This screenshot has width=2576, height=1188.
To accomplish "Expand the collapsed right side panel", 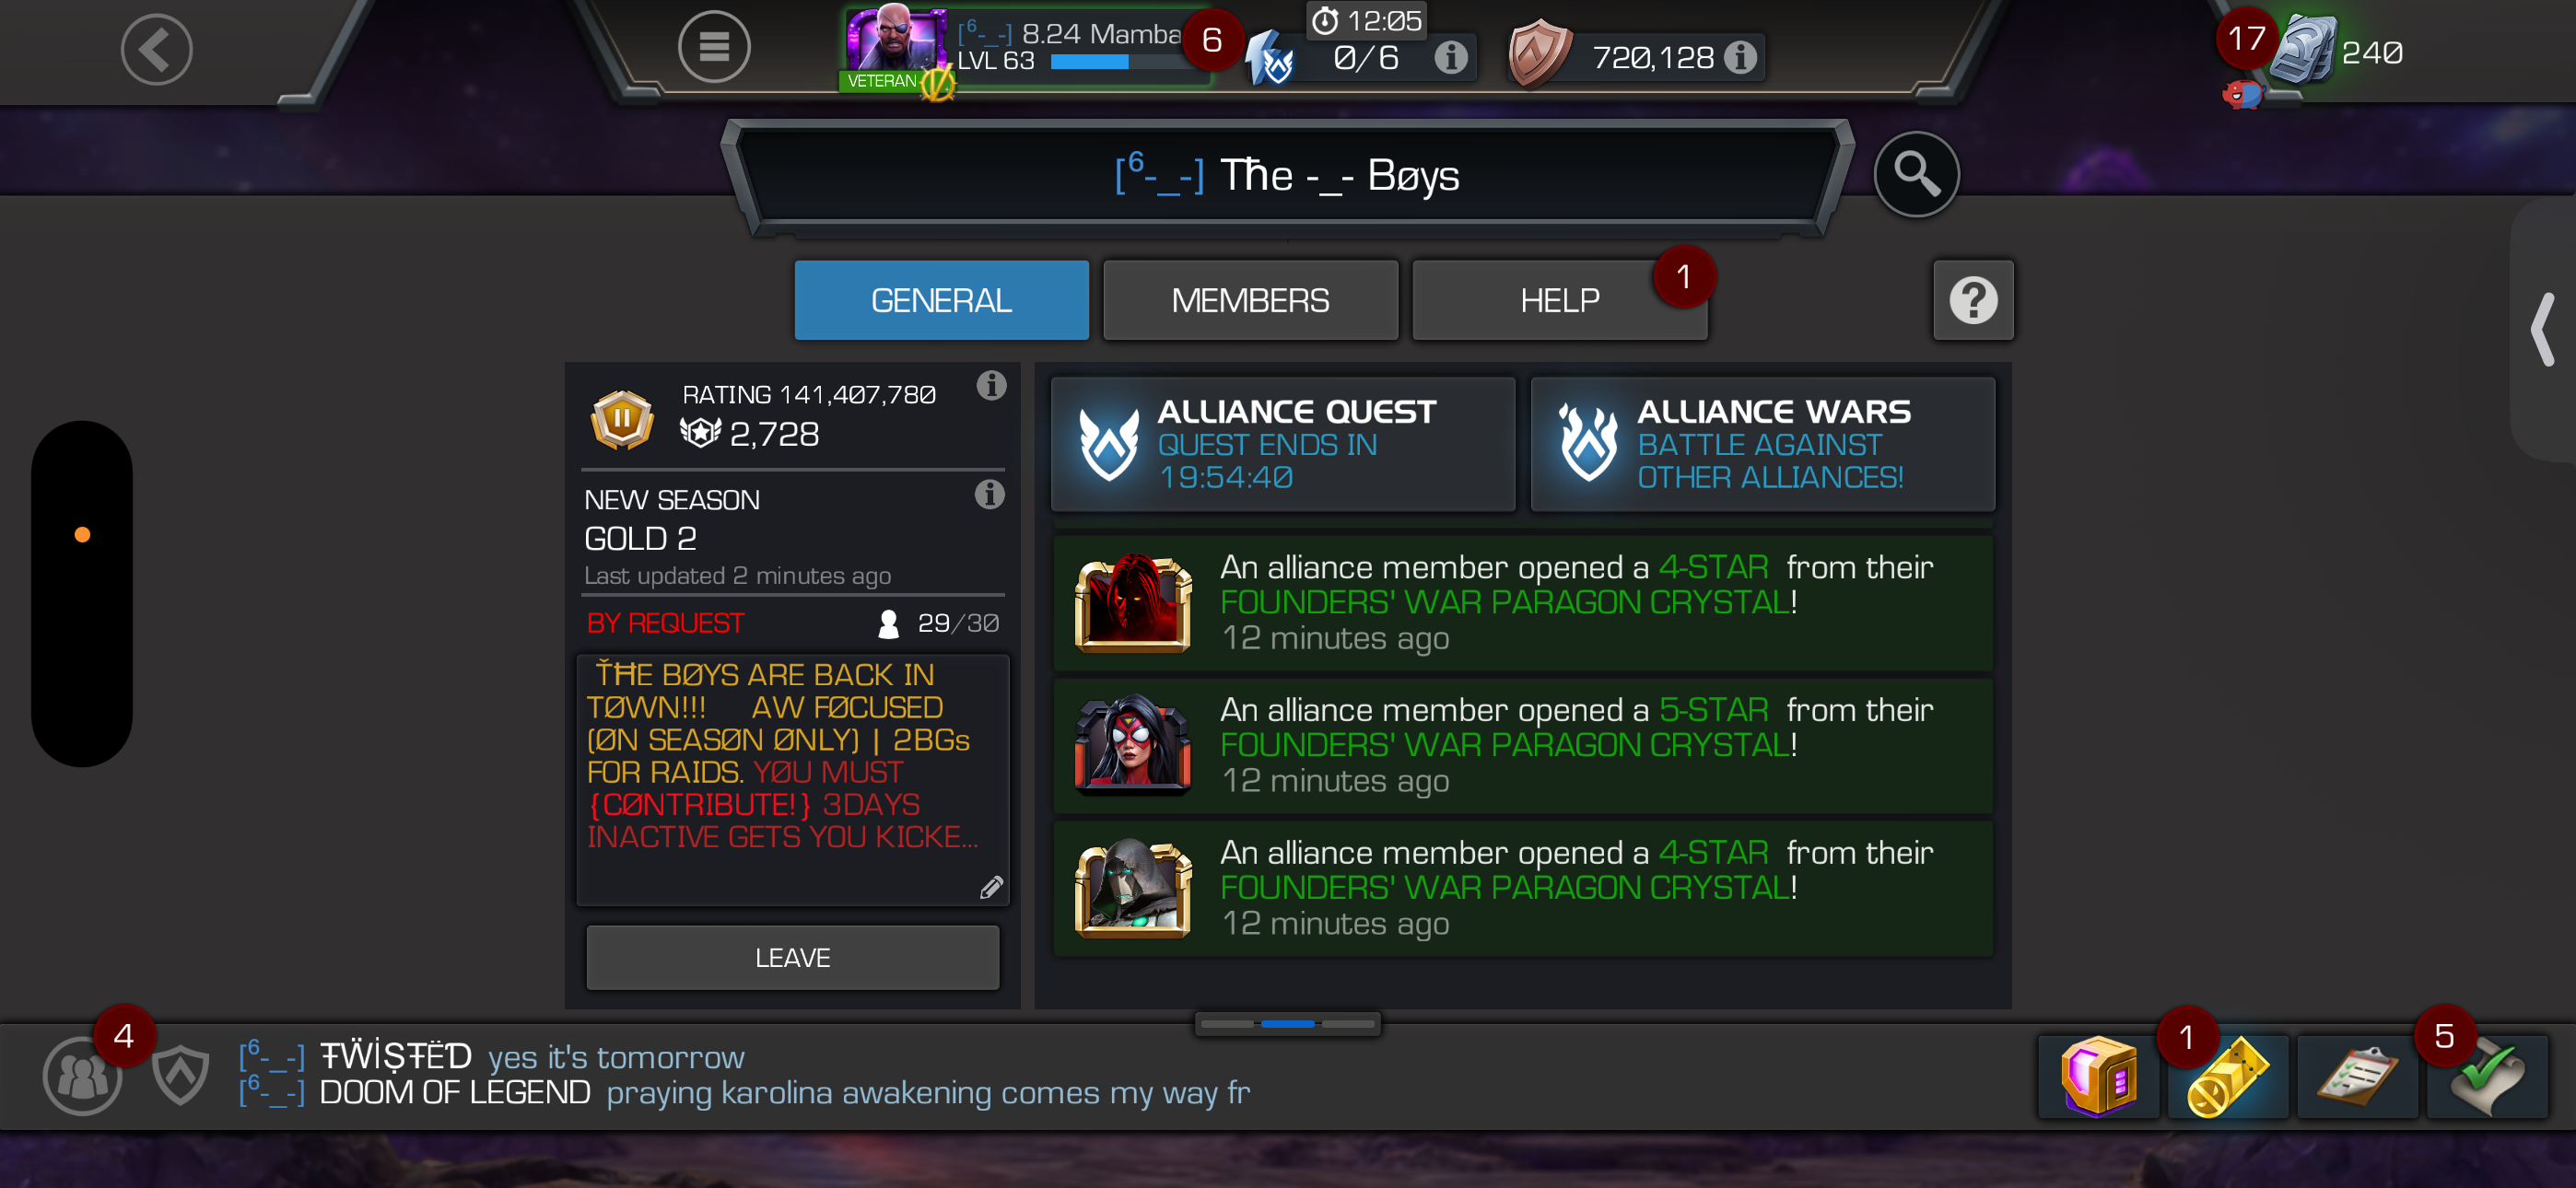I will (2543, 329).
